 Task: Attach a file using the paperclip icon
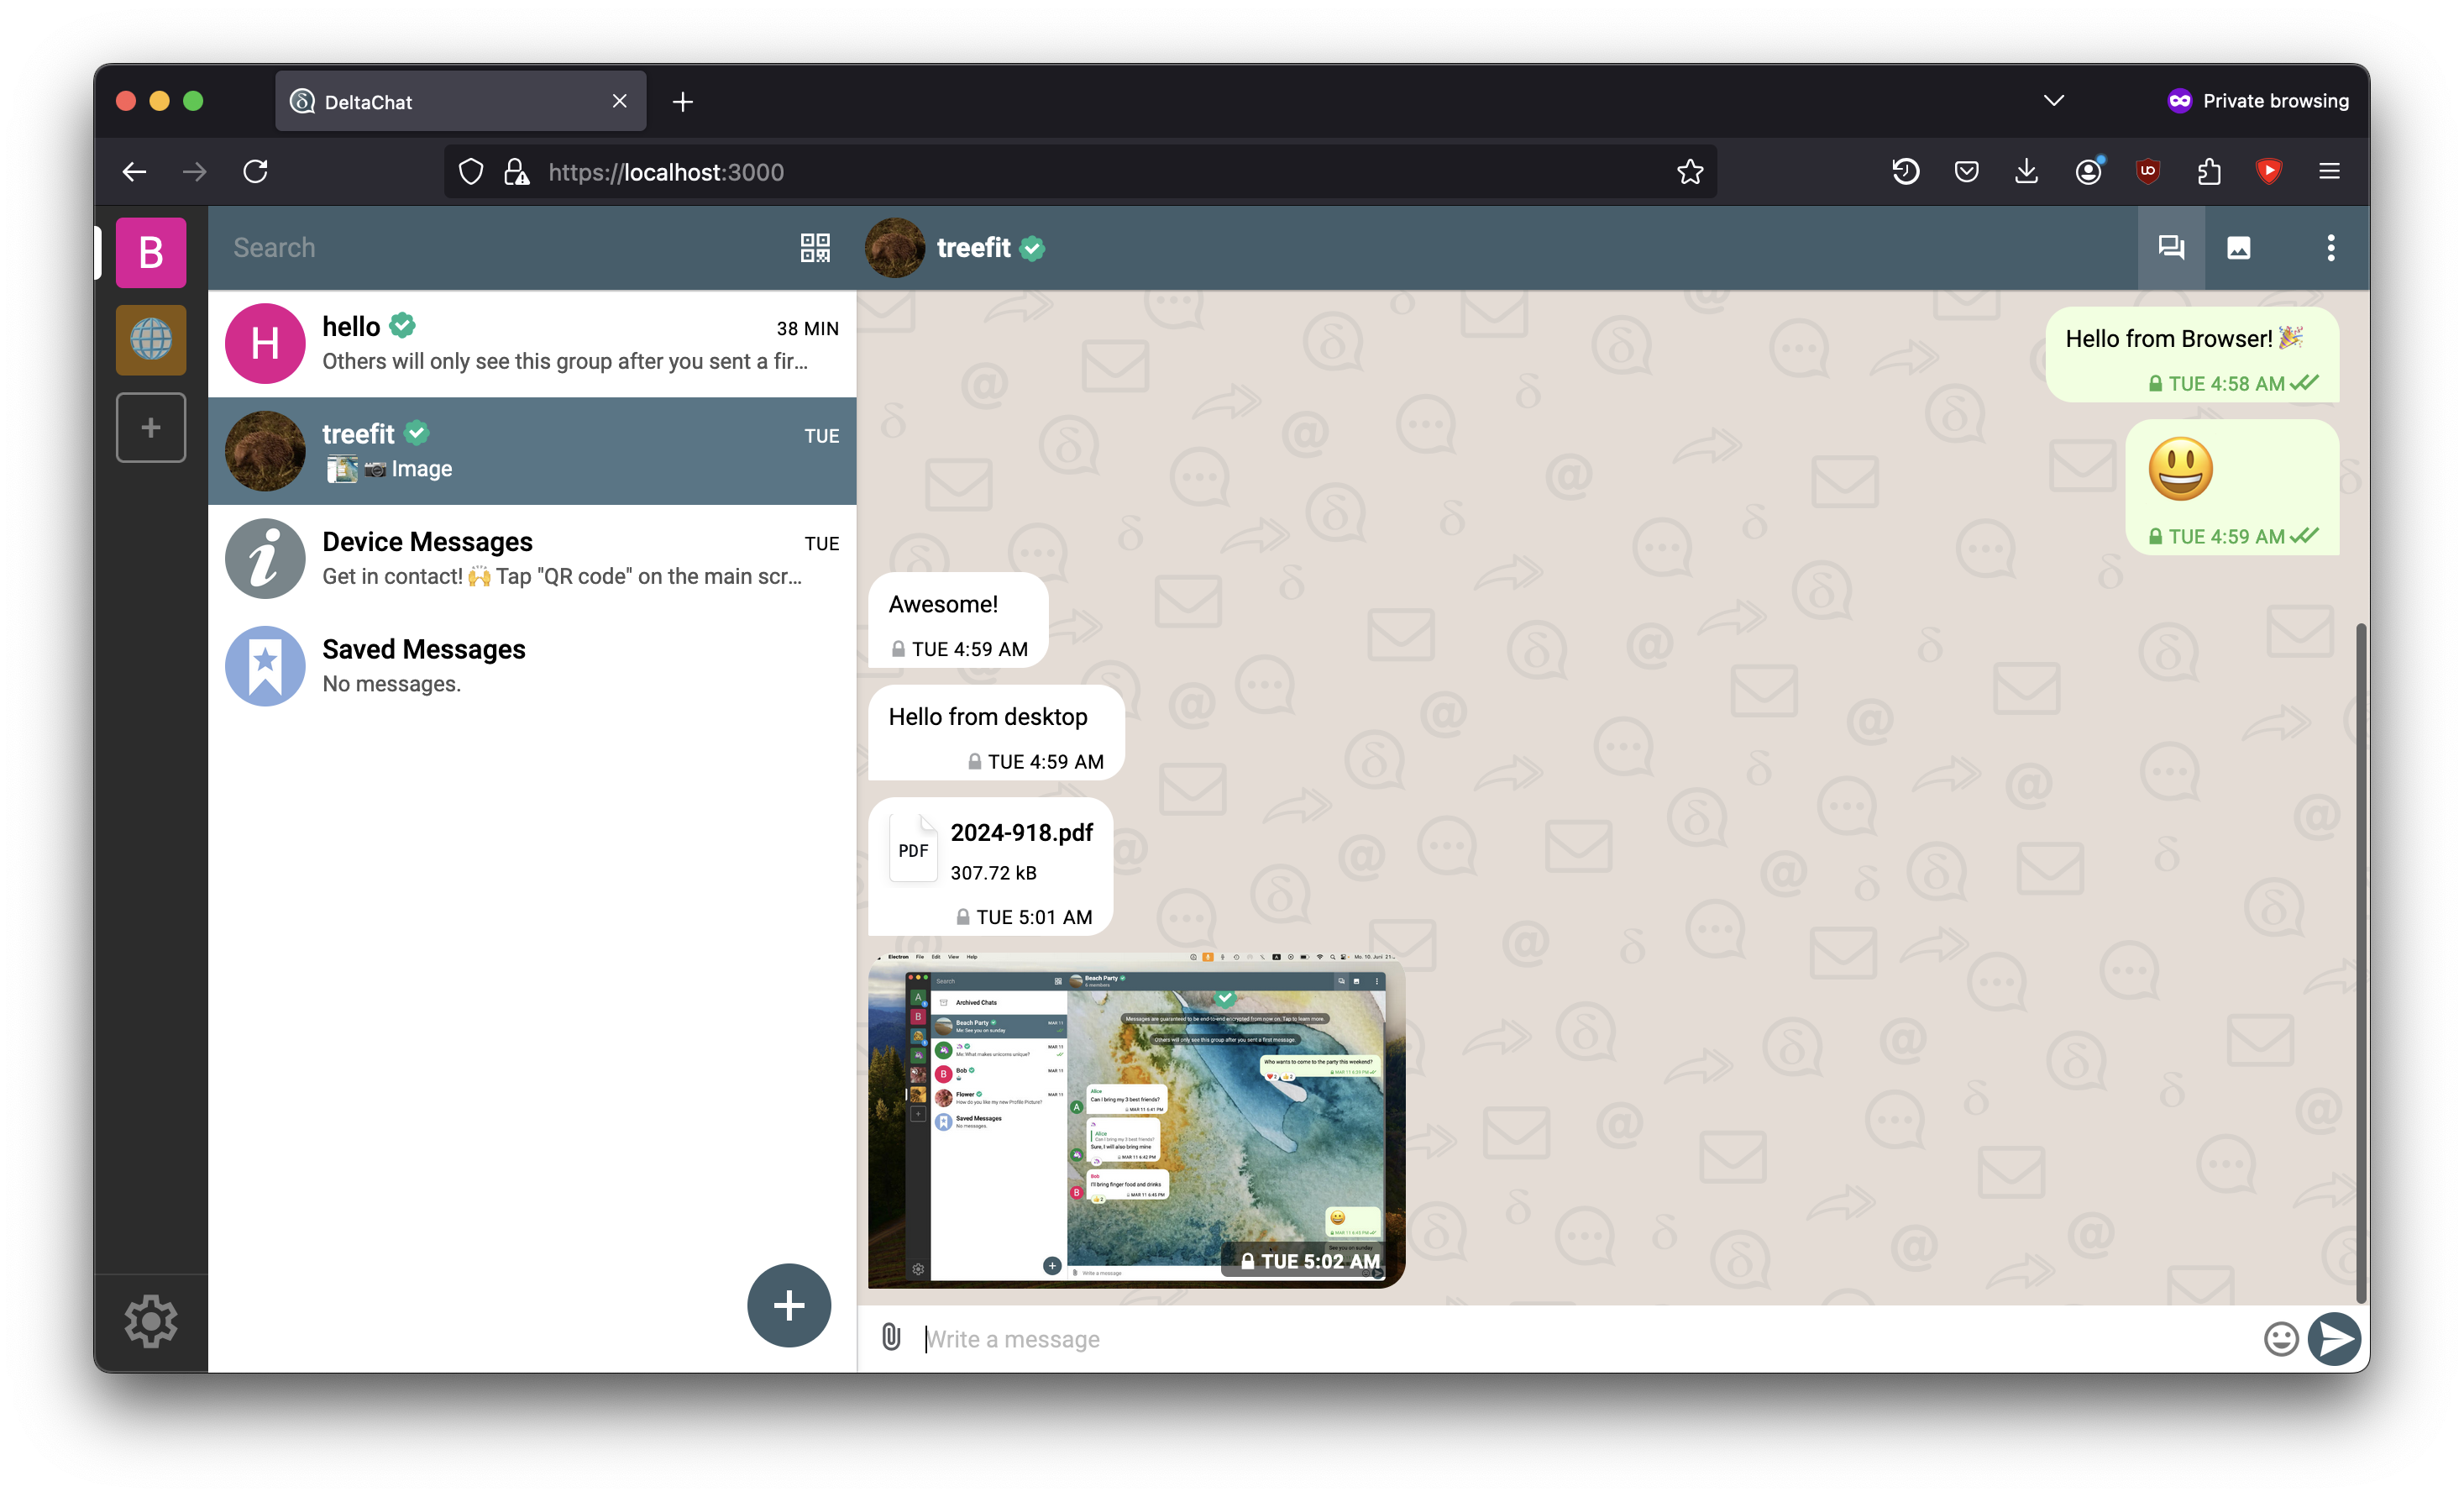pyautogui.click(x=889, y=1338)
